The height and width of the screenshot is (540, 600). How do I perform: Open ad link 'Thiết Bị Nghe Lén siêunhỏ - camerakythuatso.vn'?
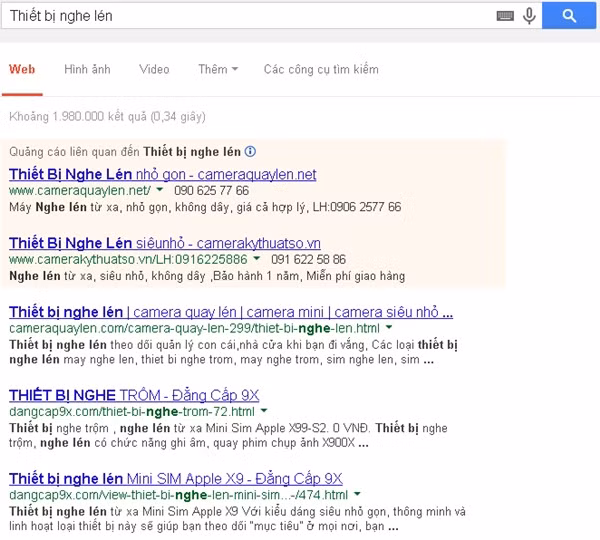pos(165,243)
